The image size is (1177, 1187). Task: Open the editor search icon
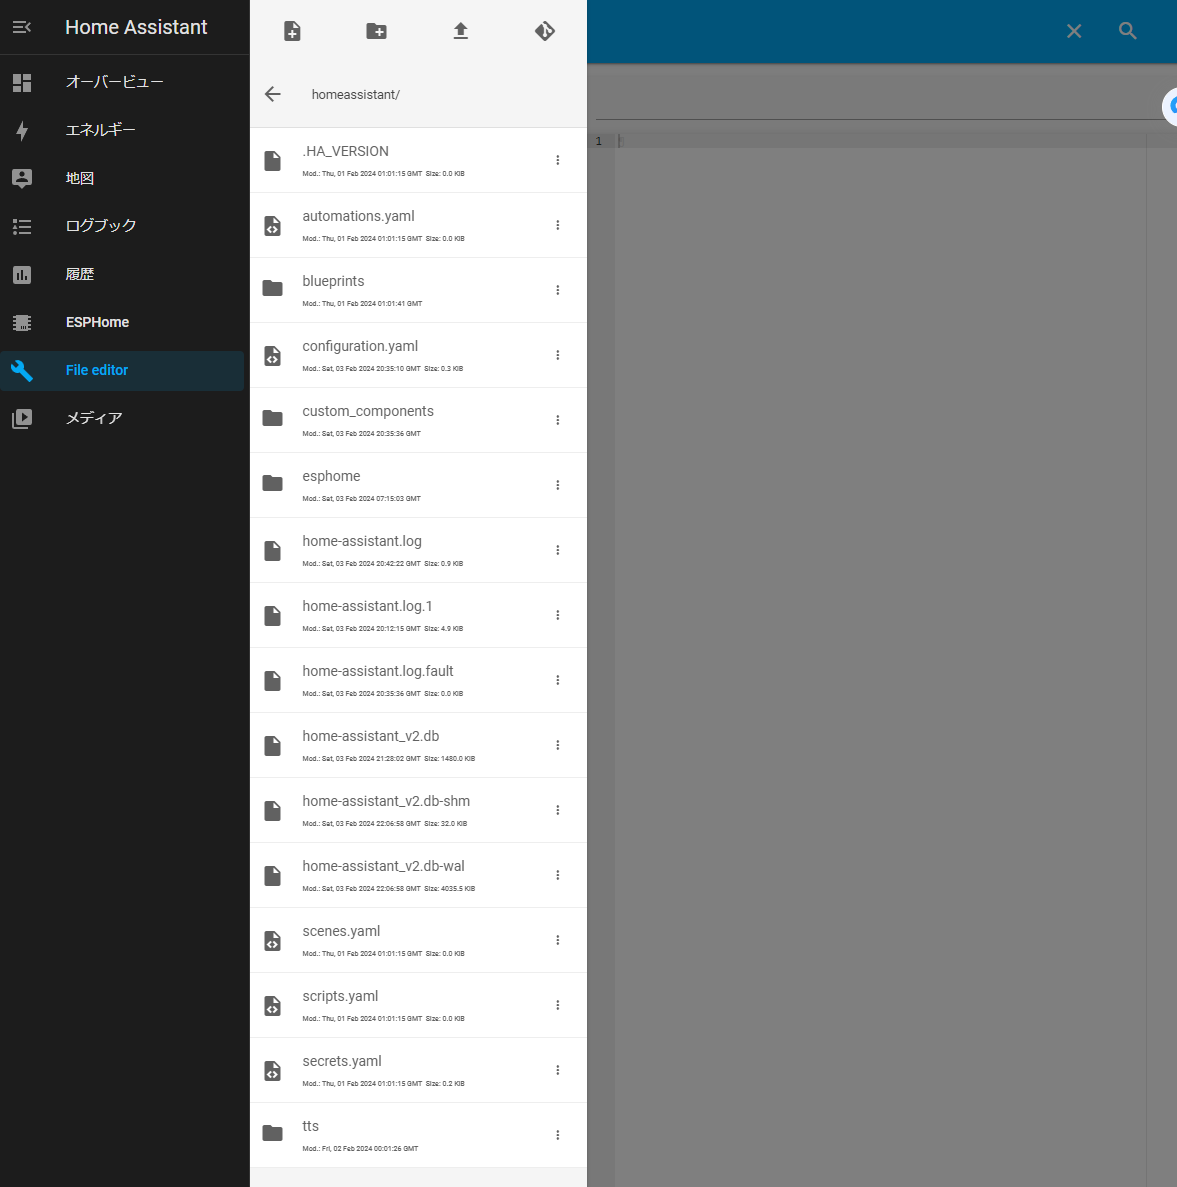tap(1127, 31)
